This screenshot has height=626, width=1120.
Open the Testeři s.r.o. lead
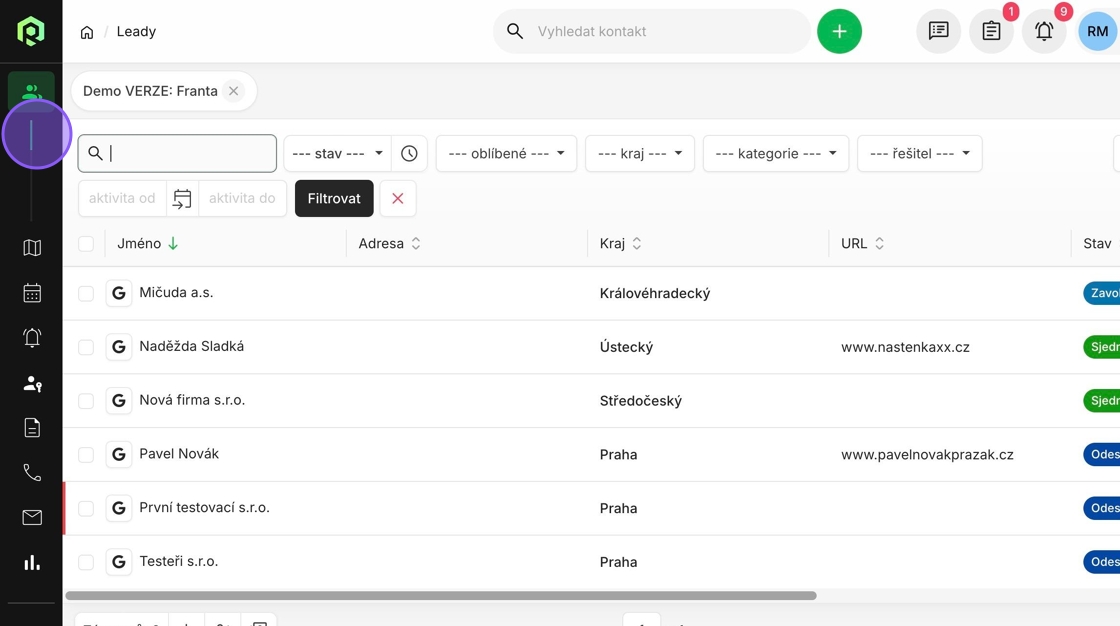[179, 561]
